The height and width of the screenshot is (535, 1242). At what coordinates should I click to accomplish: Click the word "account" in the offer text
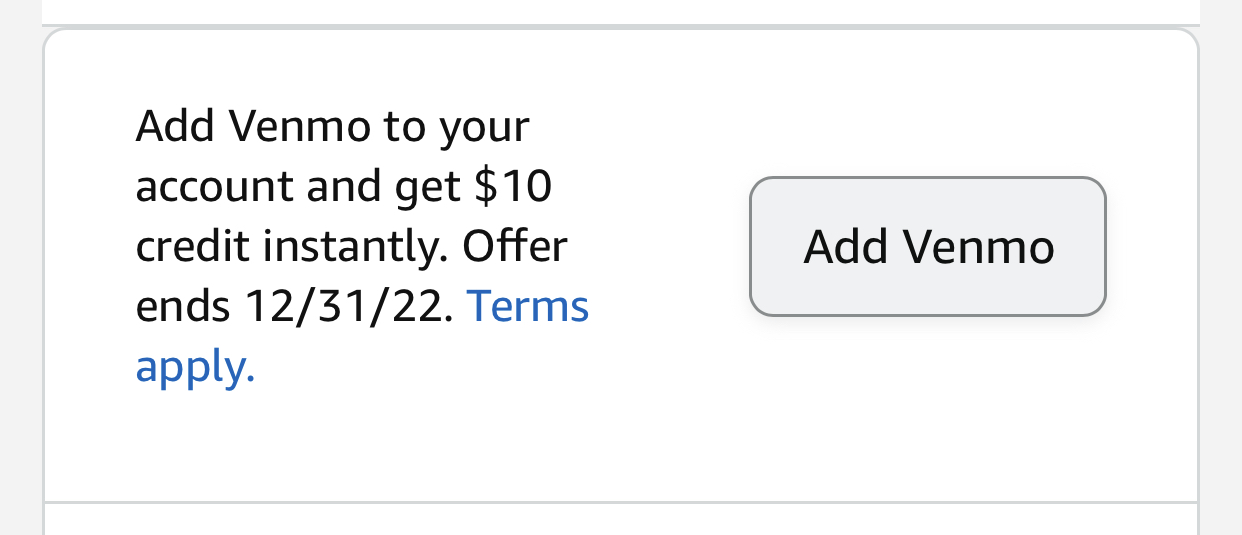tap(211, 187)
